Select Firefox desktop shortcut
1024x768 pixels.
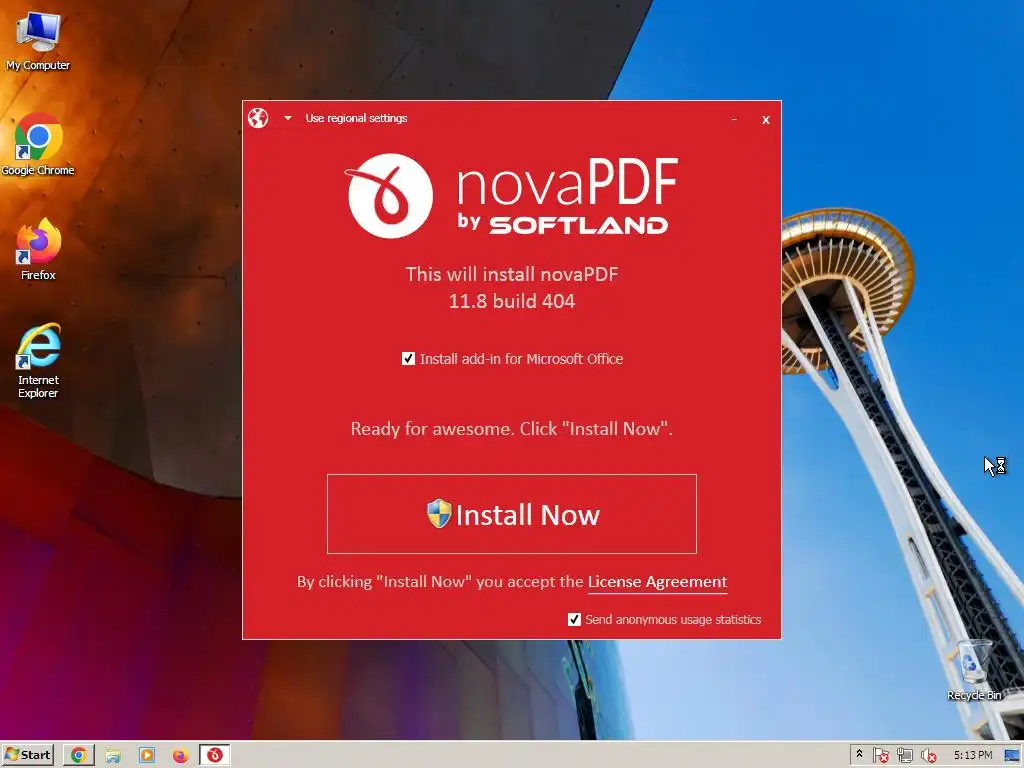click(38, 249)
